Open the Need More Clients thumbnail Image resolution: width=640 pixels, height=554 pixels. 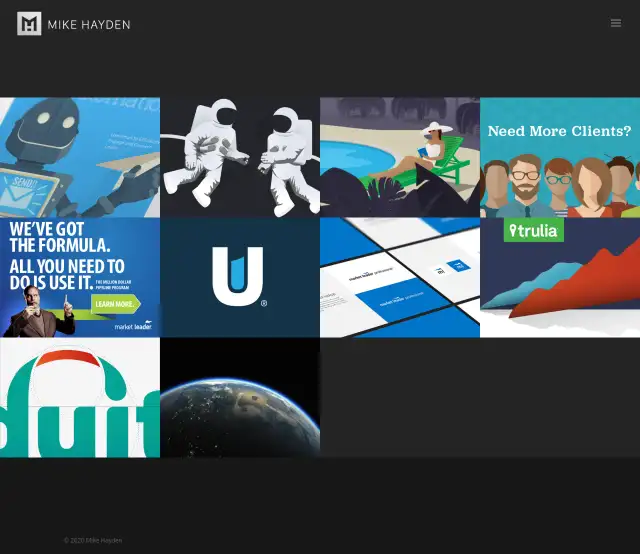pyautogui.click(x=560, y=157)
